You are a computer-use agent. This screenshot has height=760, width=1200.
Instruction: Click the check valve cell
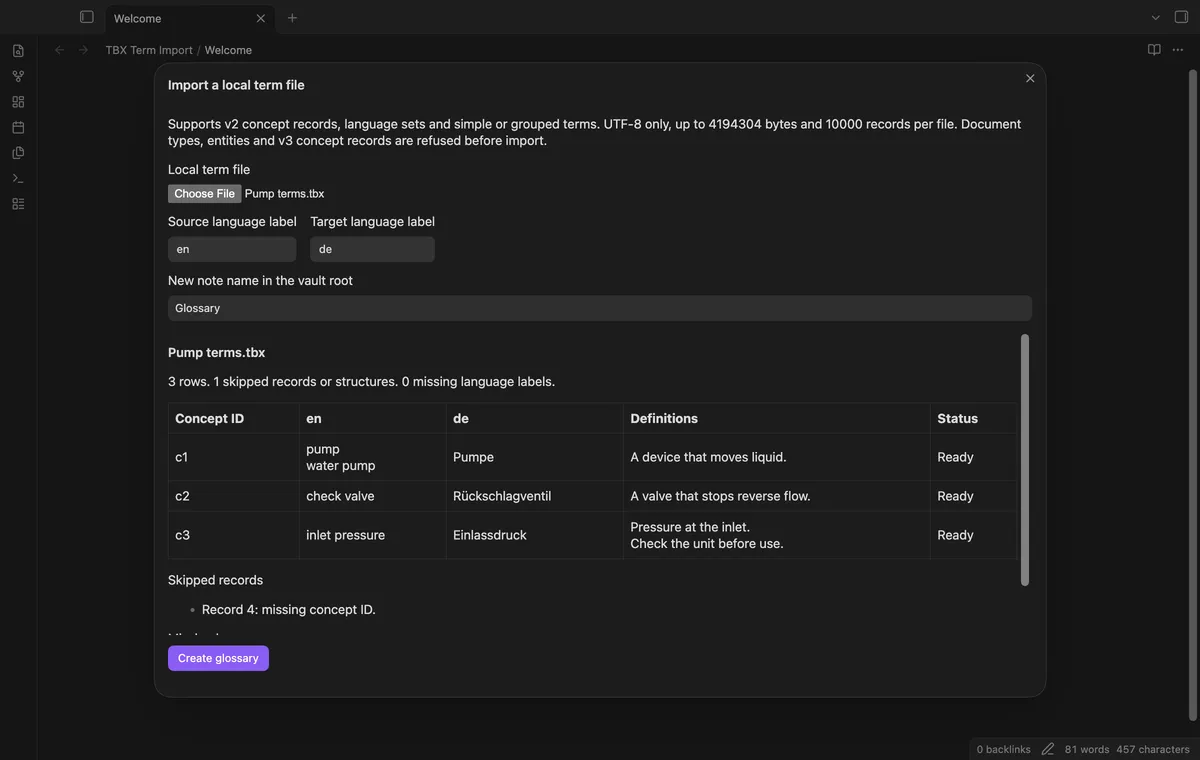coord(372,496)
